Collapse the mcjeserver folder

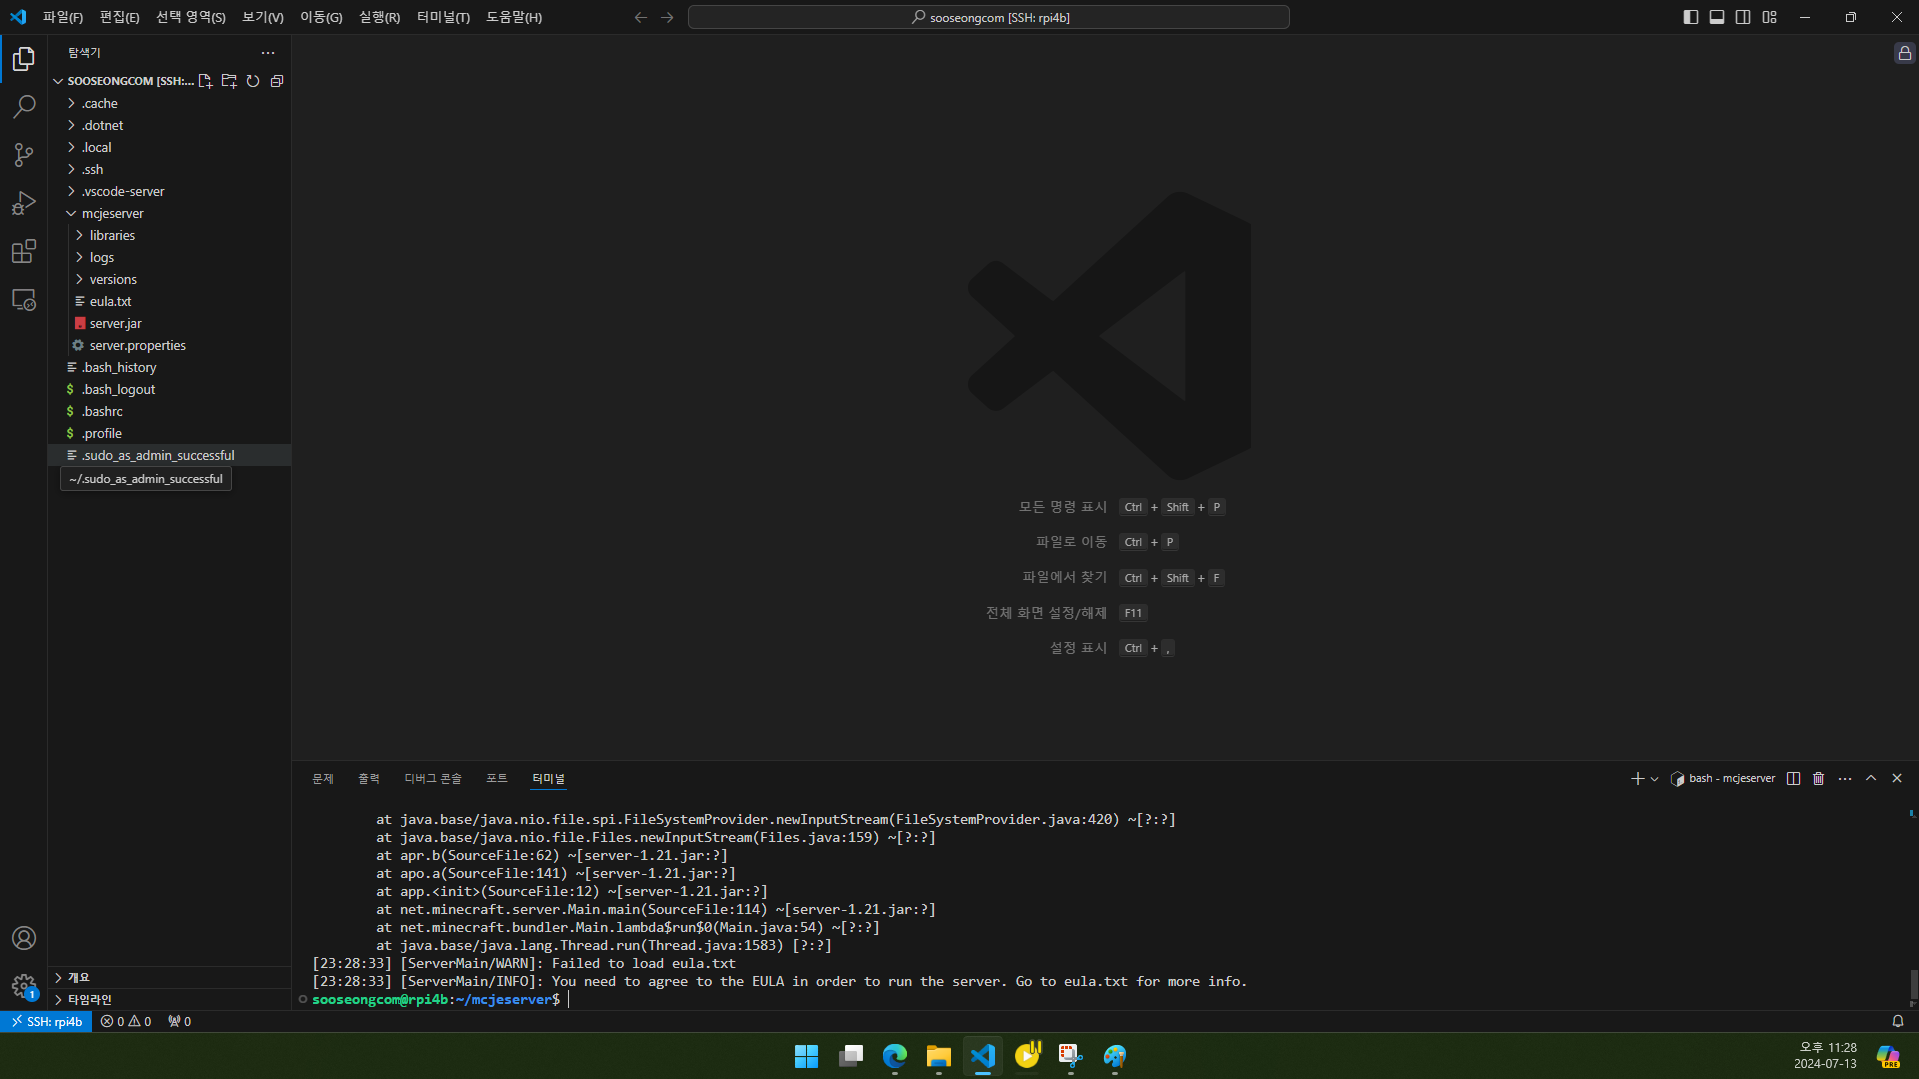[x=170, y=213]
